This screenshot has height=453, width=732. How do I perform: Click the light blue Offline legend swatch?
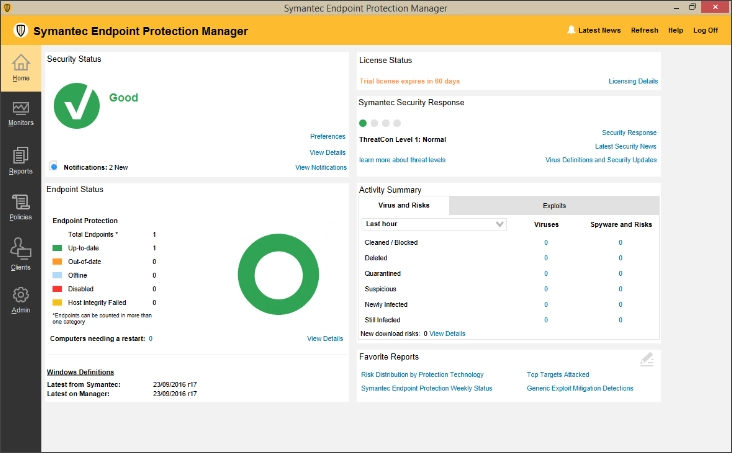[57, 275]
